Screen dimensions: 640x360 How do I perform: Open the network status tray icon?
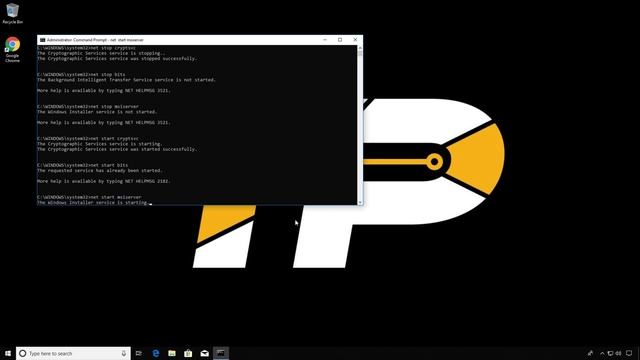(610, 353)
